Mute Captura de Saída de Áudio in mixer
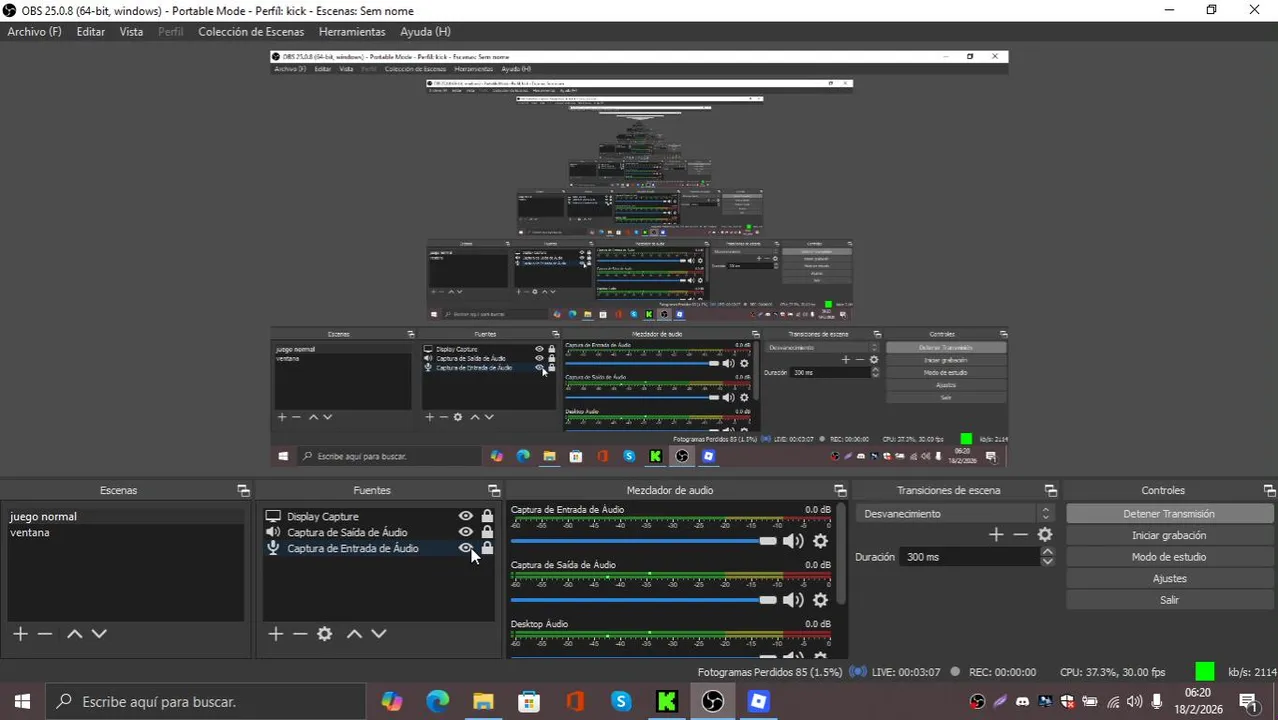Screen dimensions: 1278x720 [x=793, y=600]
